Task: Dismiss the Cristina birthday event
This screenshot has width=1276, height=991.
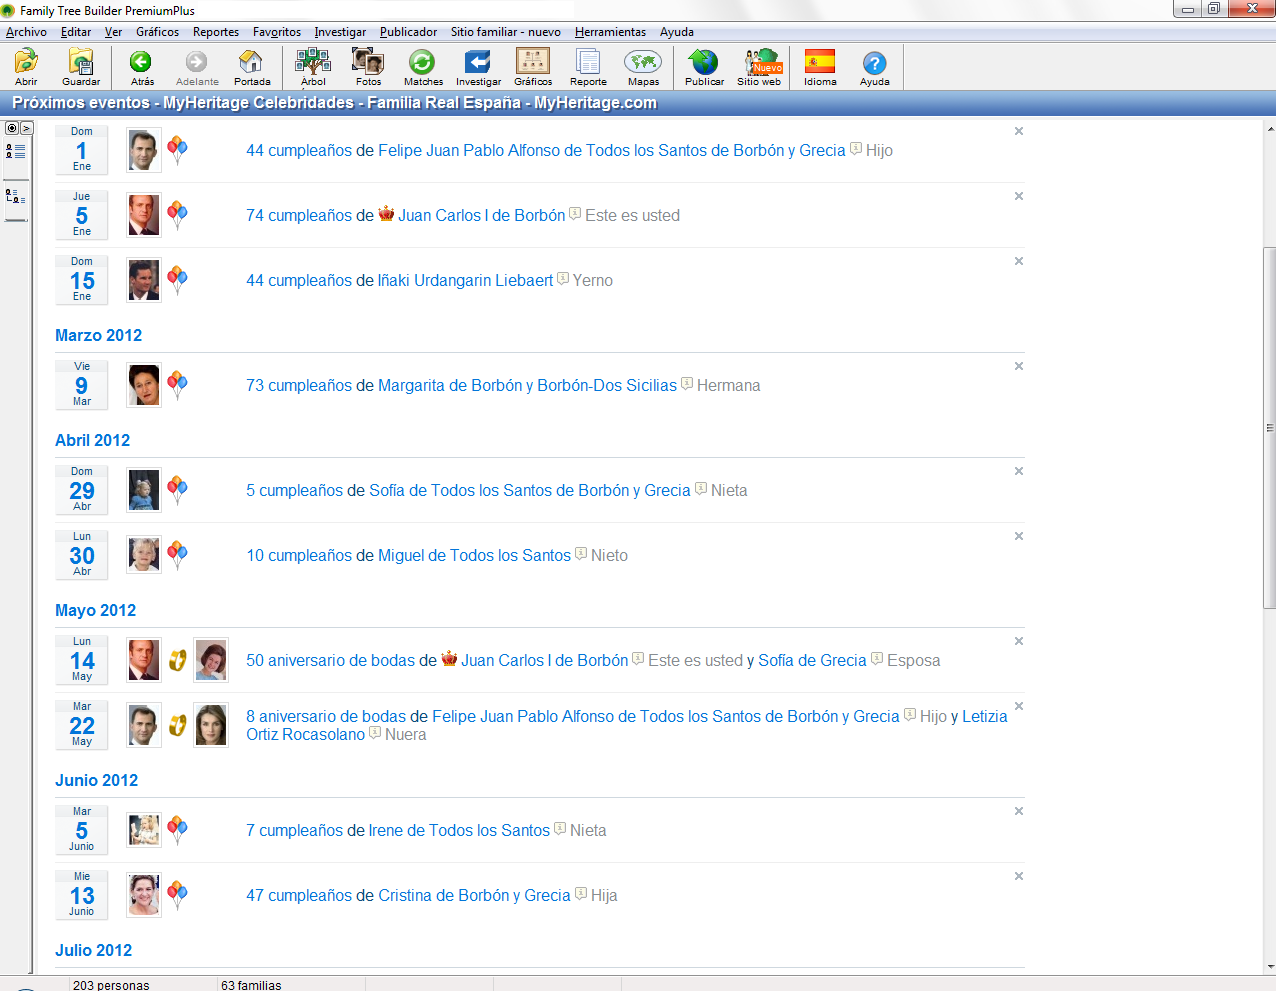Action: click(x=1019, y=876)
